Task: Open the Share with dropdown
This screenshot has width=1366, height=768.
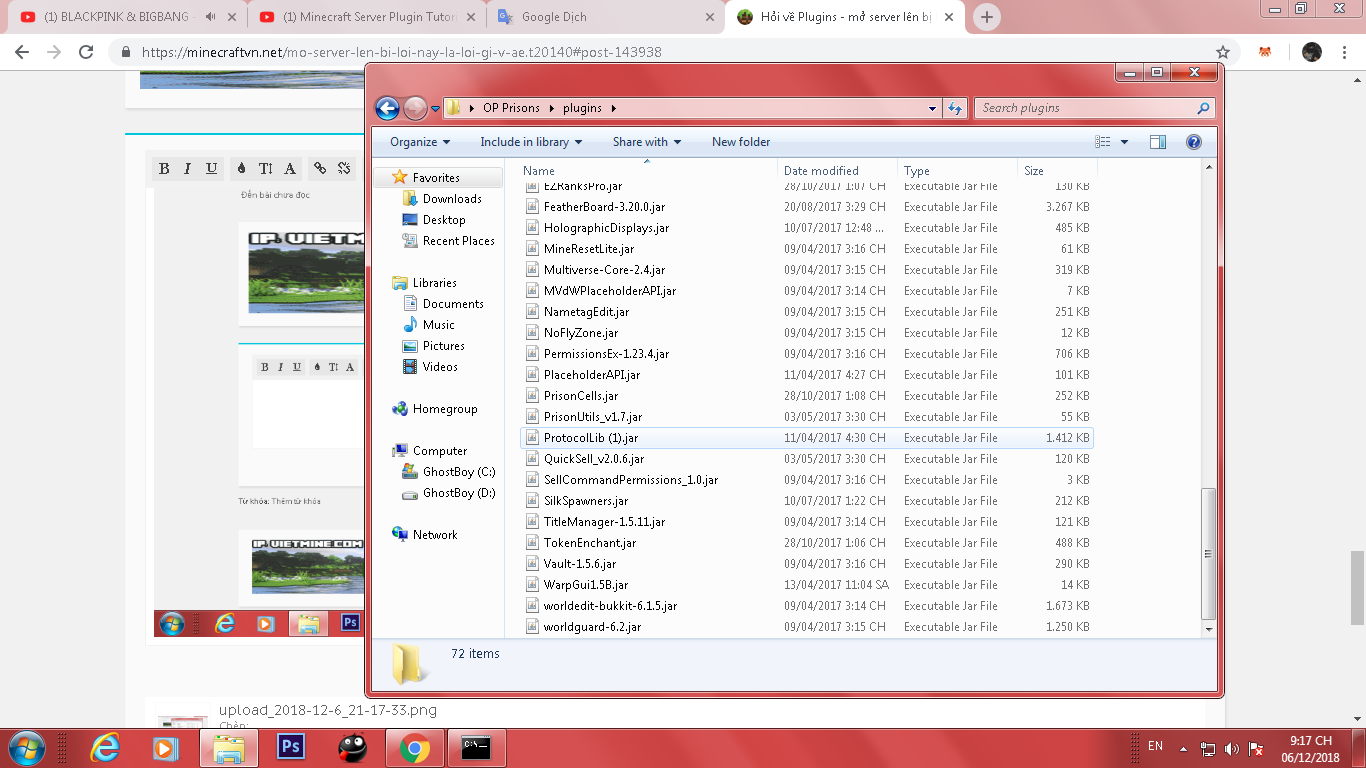Action: (646, 142)
